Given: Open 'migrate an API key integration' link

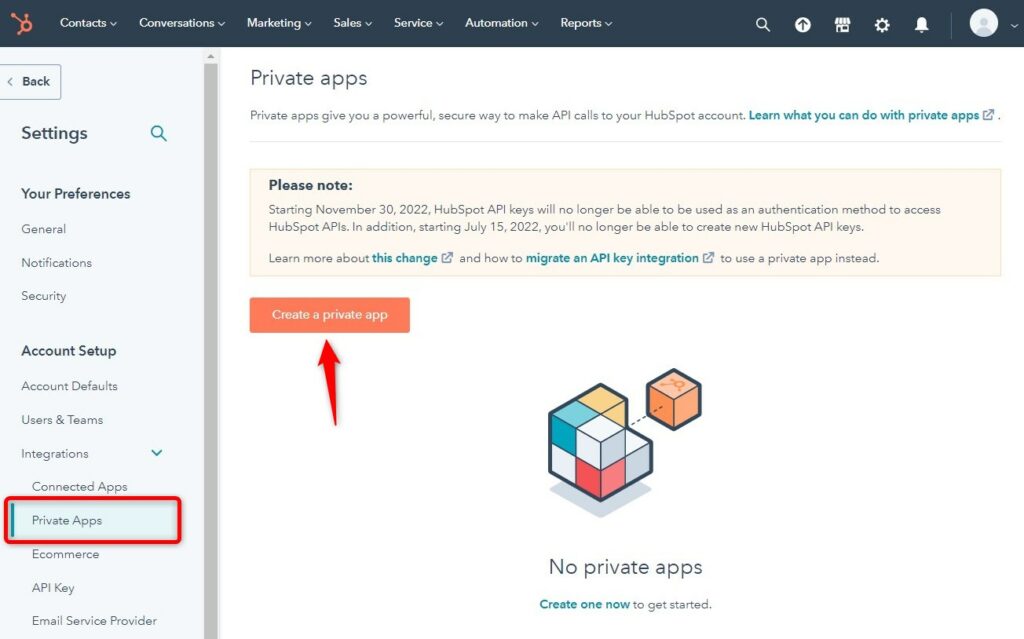Looking at the screenshot, I should pyautogui.click(x=612, y=258).
